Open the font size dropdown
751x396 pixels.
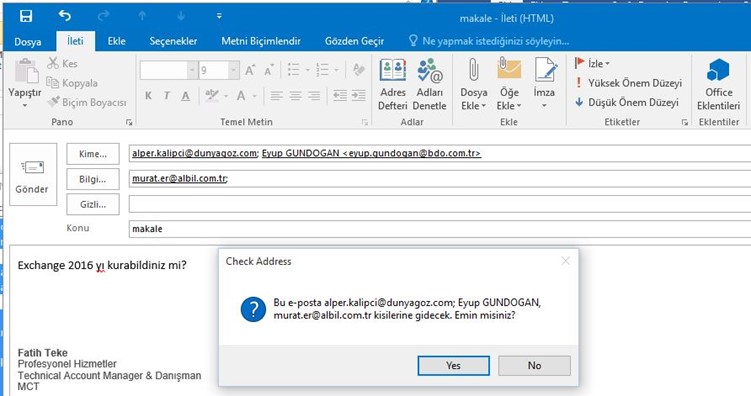(233, 70)
